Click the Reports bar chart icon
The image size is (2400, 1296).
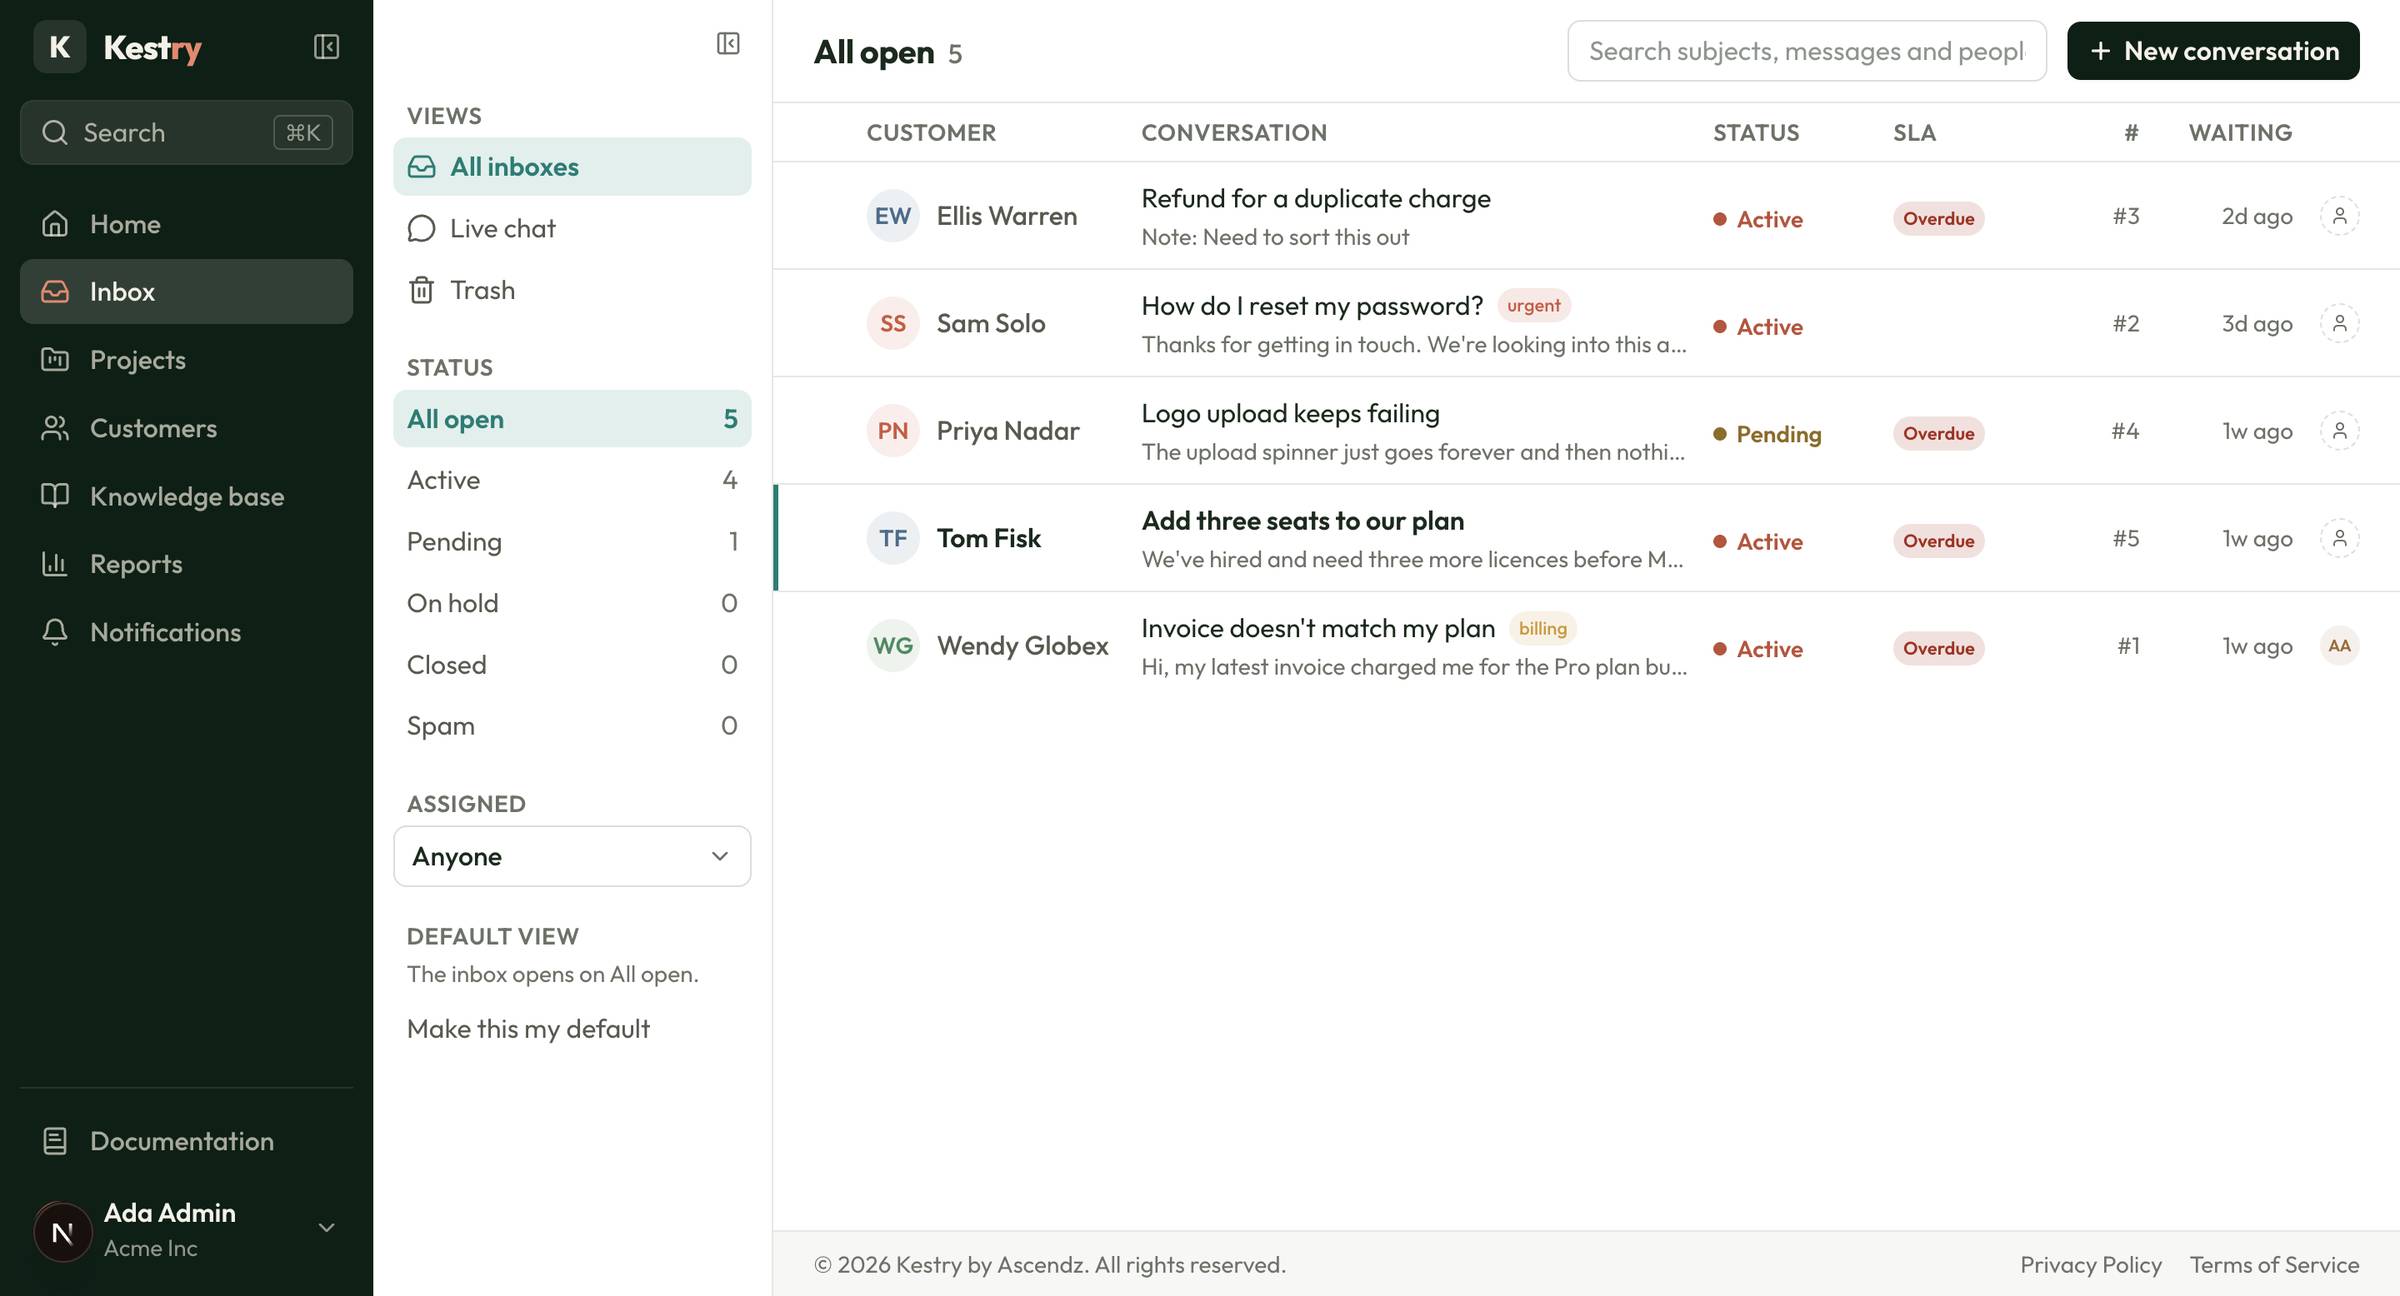(55, 564)
